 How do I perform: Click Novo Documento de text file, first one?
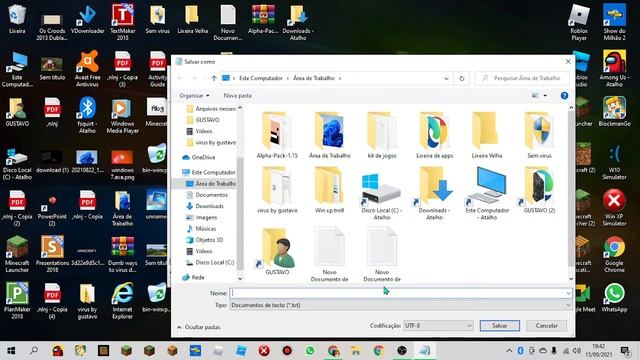[329, 255]
